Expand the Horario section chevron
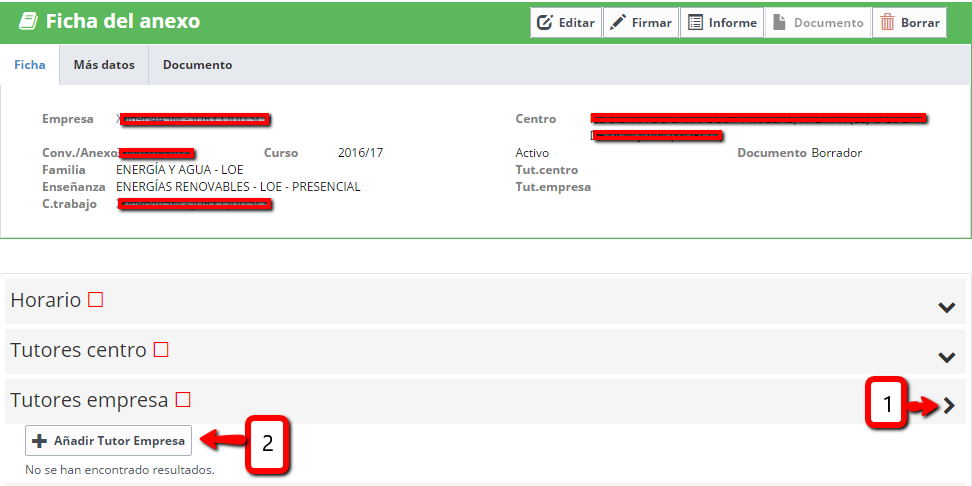 946,307
